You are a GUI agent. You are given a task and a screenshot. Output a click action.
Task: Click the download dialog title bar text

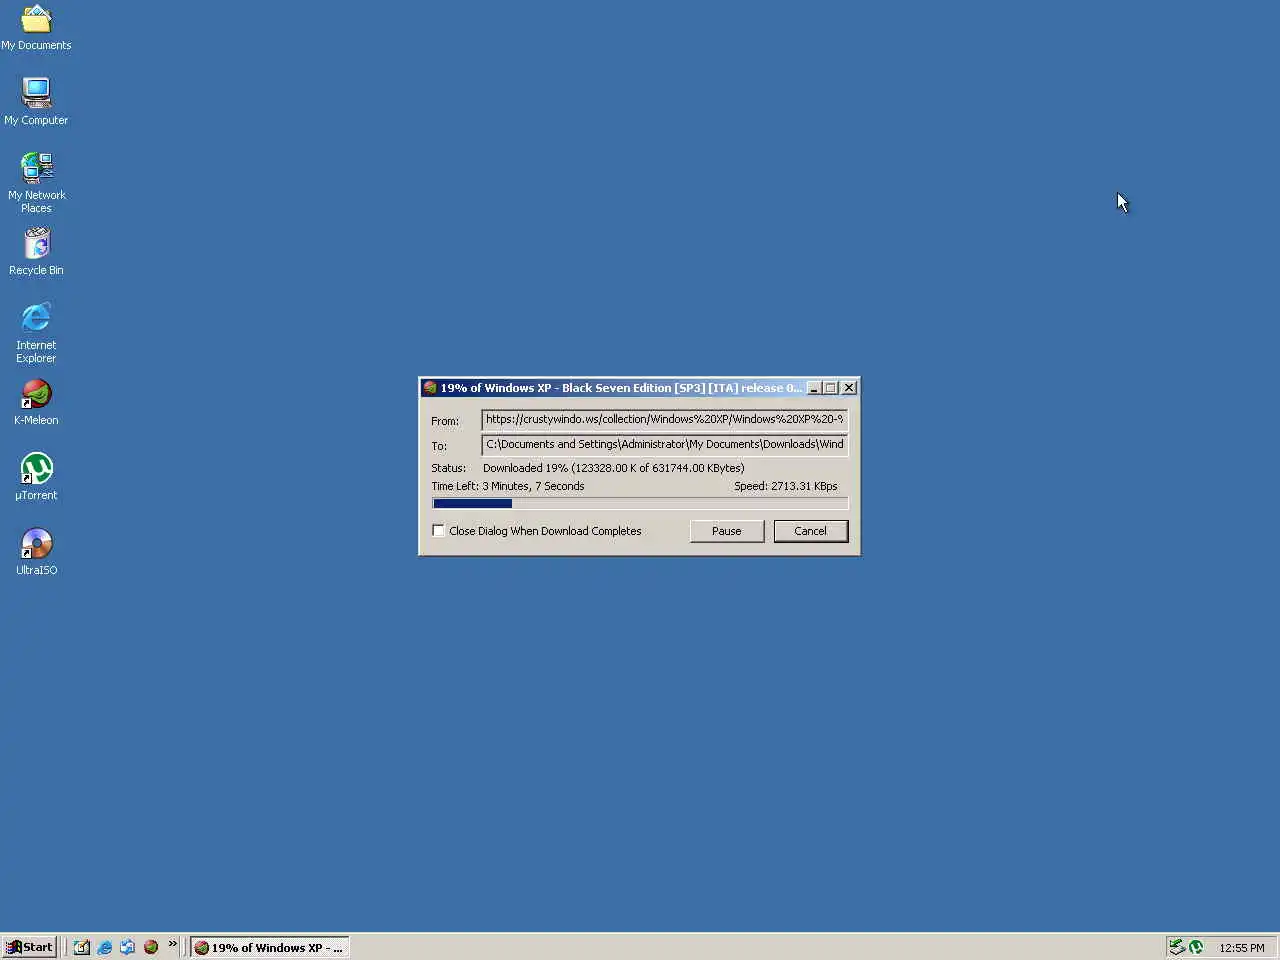pos(620,388)
